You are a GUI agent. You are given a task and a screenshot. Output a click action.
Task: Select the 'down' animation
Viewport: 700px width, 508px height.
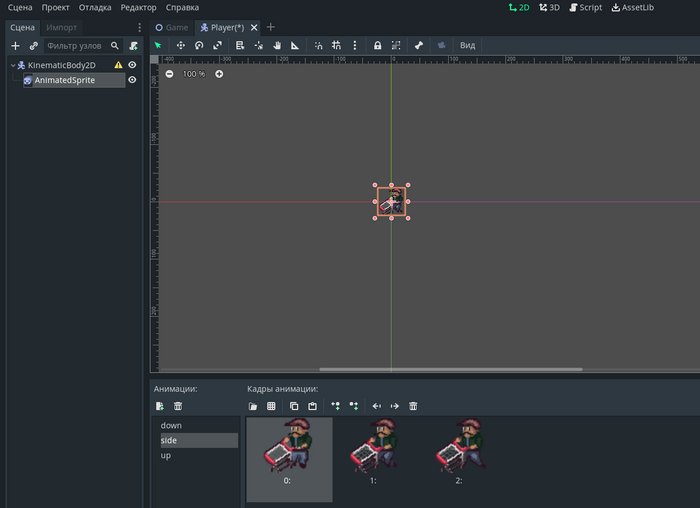click(171, 425)
